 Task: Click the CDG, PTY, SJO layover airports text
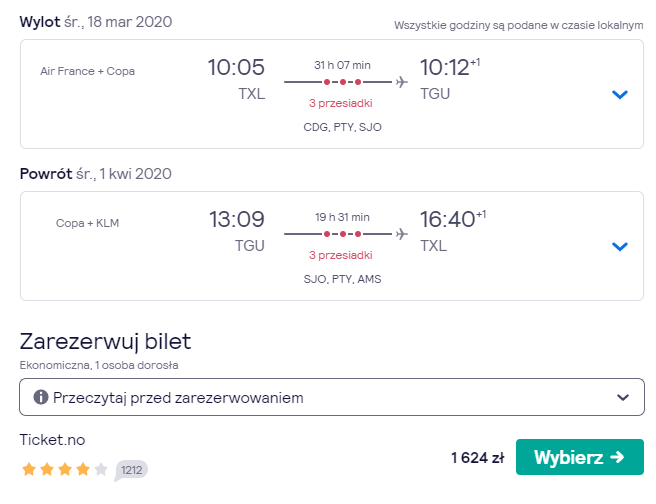click(x=342, y=127)
